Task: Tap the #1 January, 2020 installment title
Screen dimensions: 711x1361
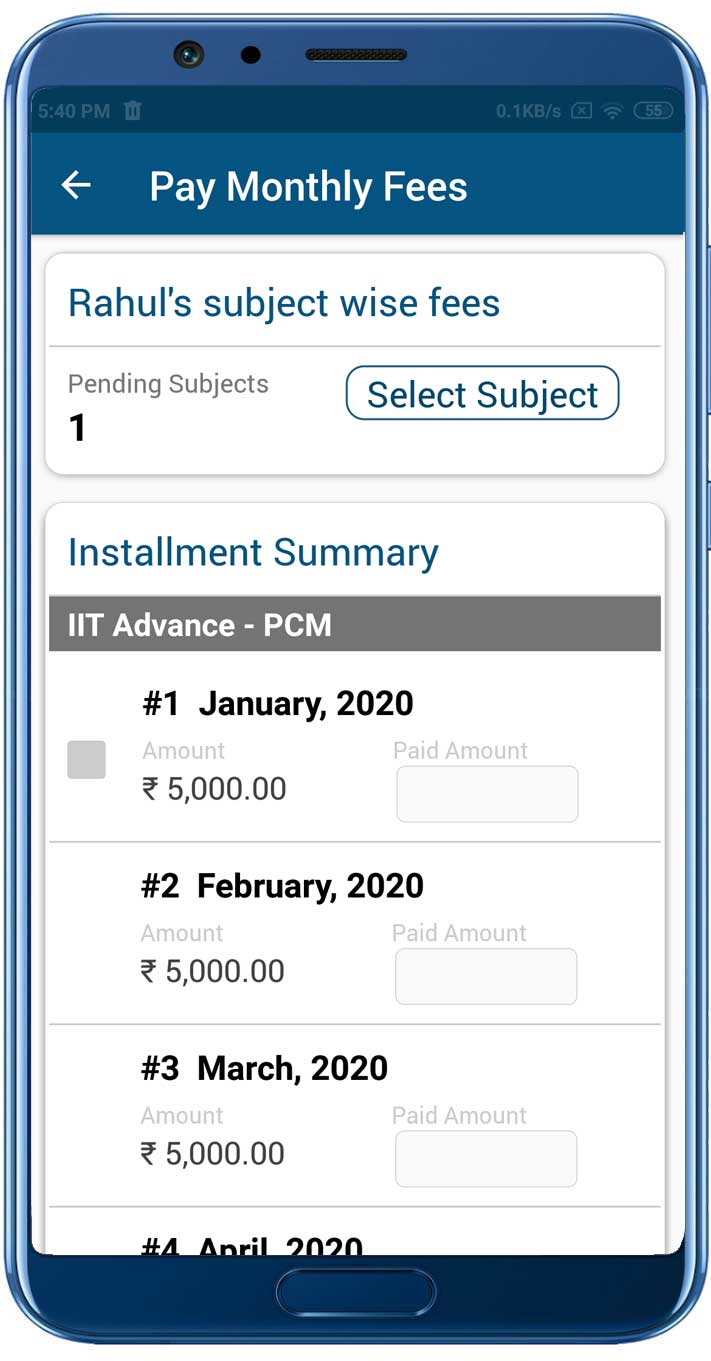Action: click(277, 704)
